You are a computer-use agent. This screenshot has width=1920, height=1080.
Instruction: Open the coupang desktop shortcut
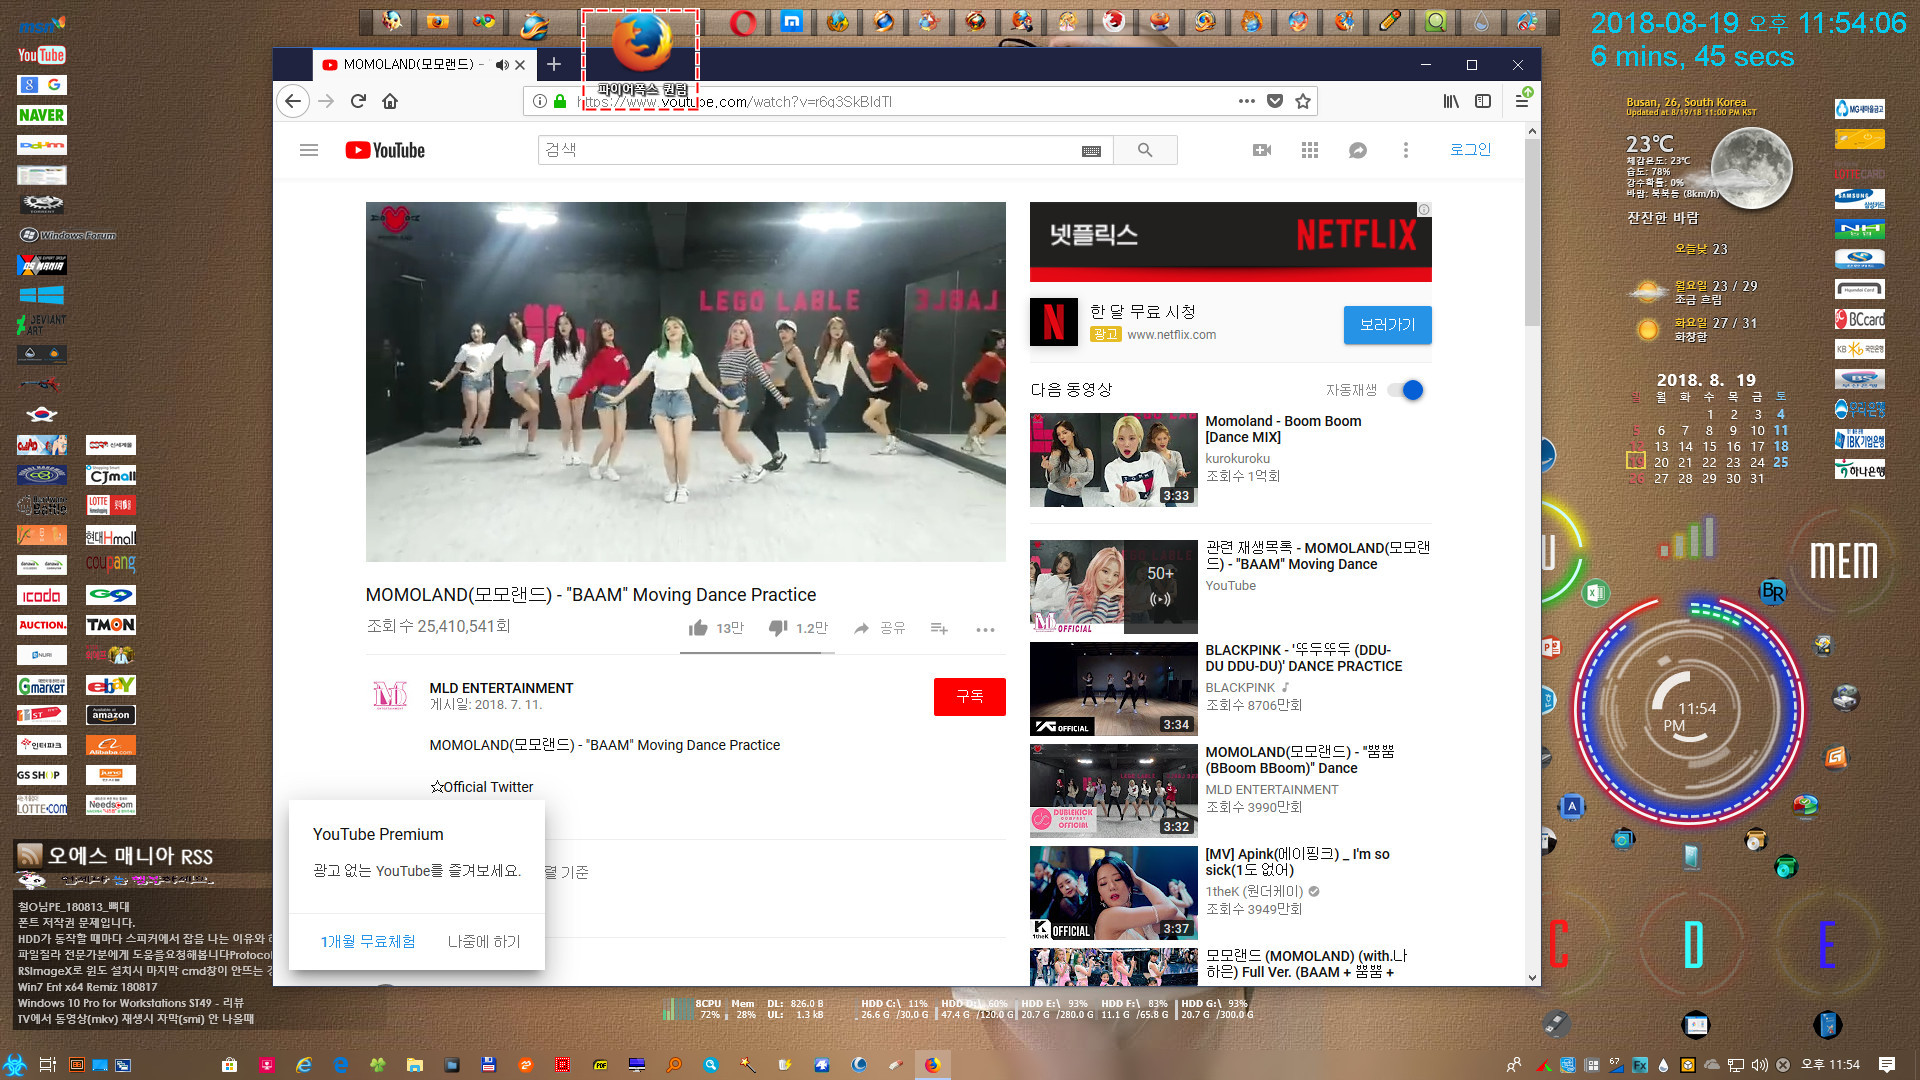[x=111, y=564]
